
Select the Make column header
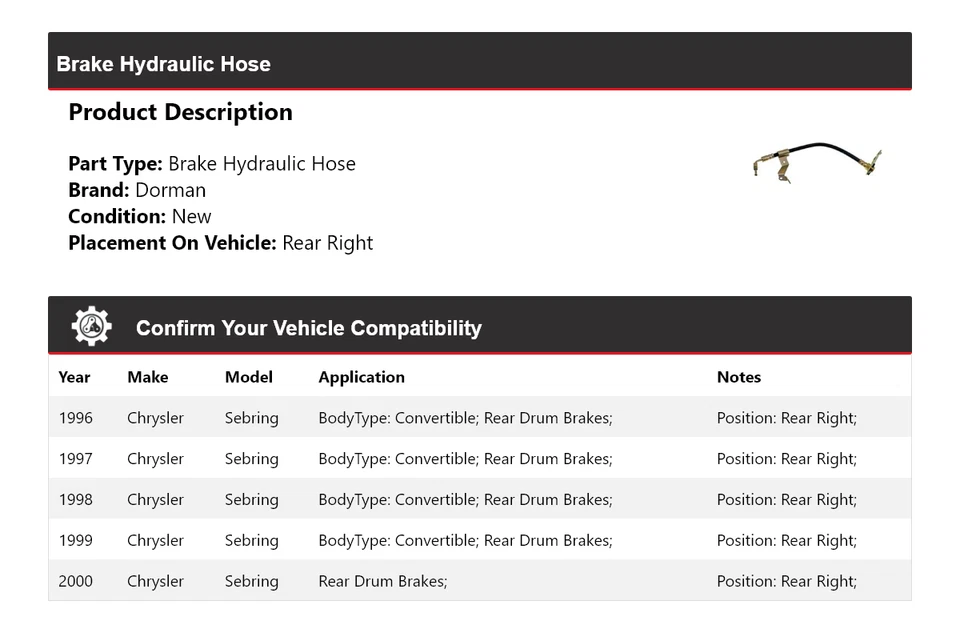click(147, 377)
